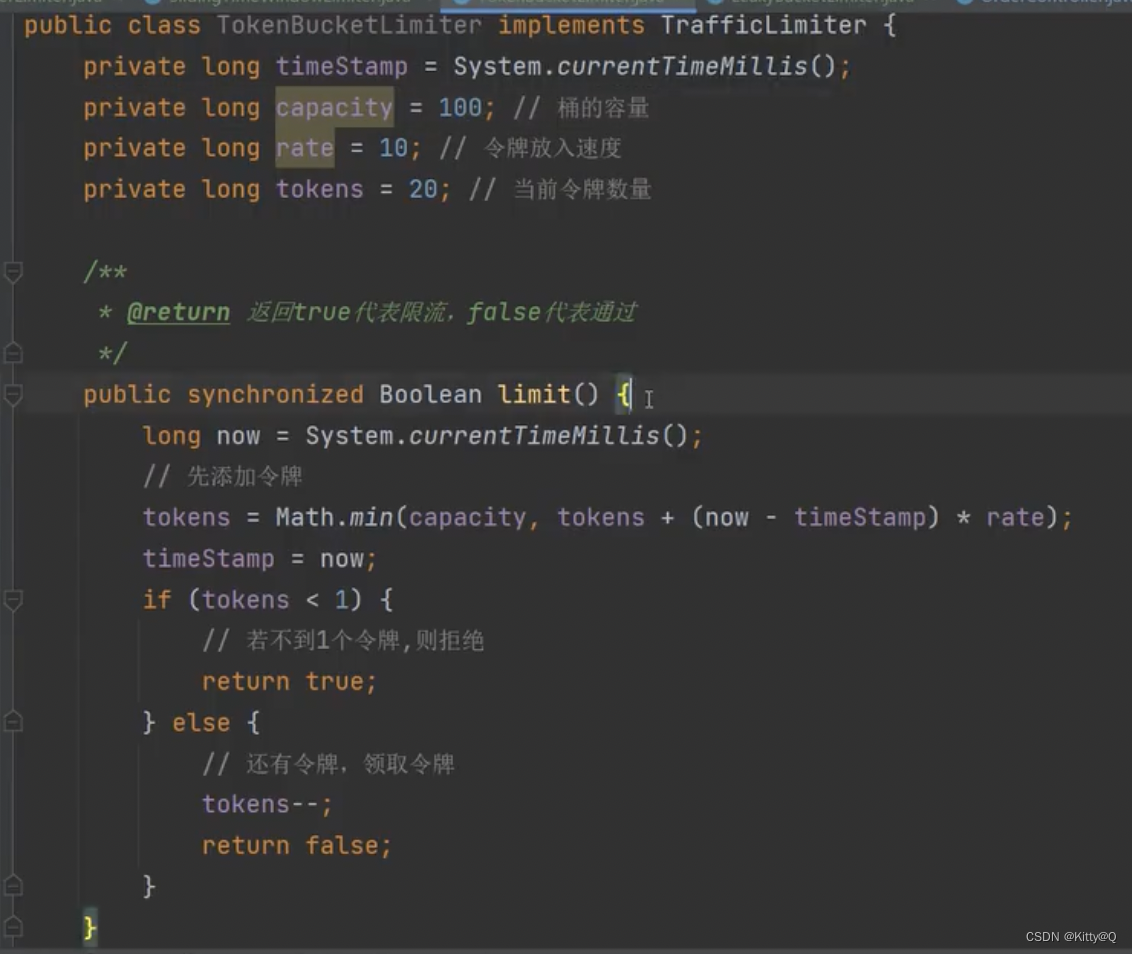Click the number 1 in the if condition
The image size is (1132, 954).
pos(341,599)
